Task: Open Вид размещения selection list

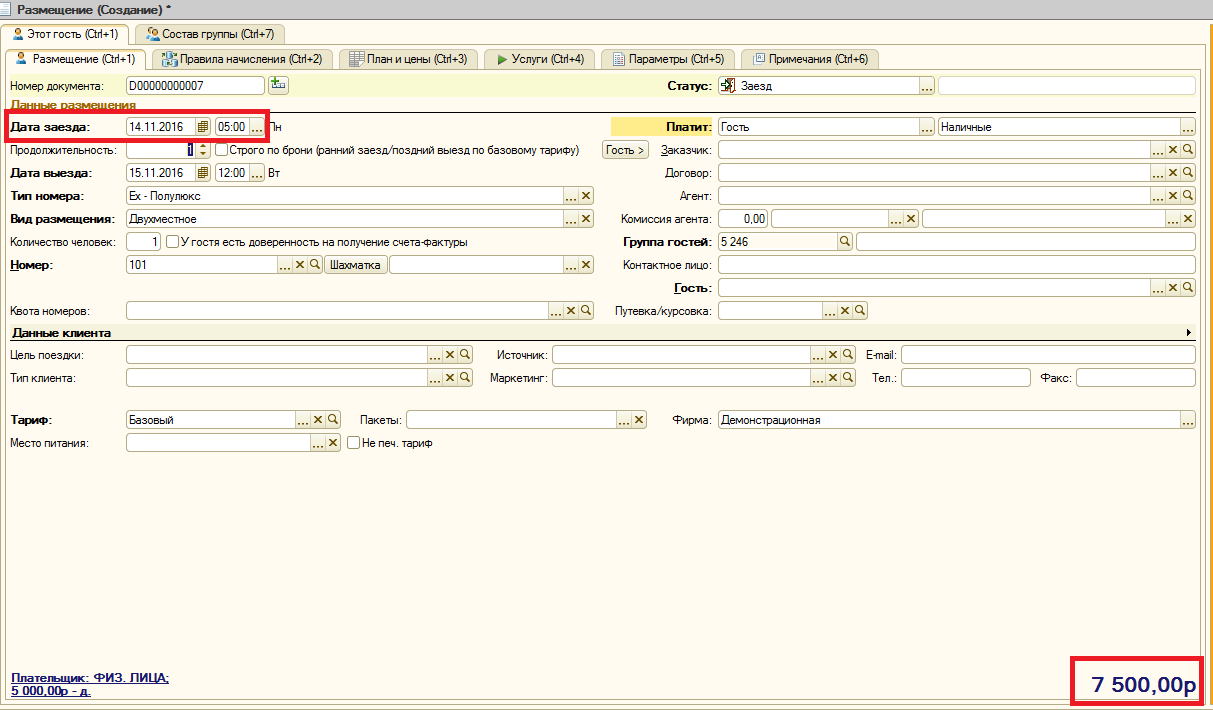Action: click(572, 219)
